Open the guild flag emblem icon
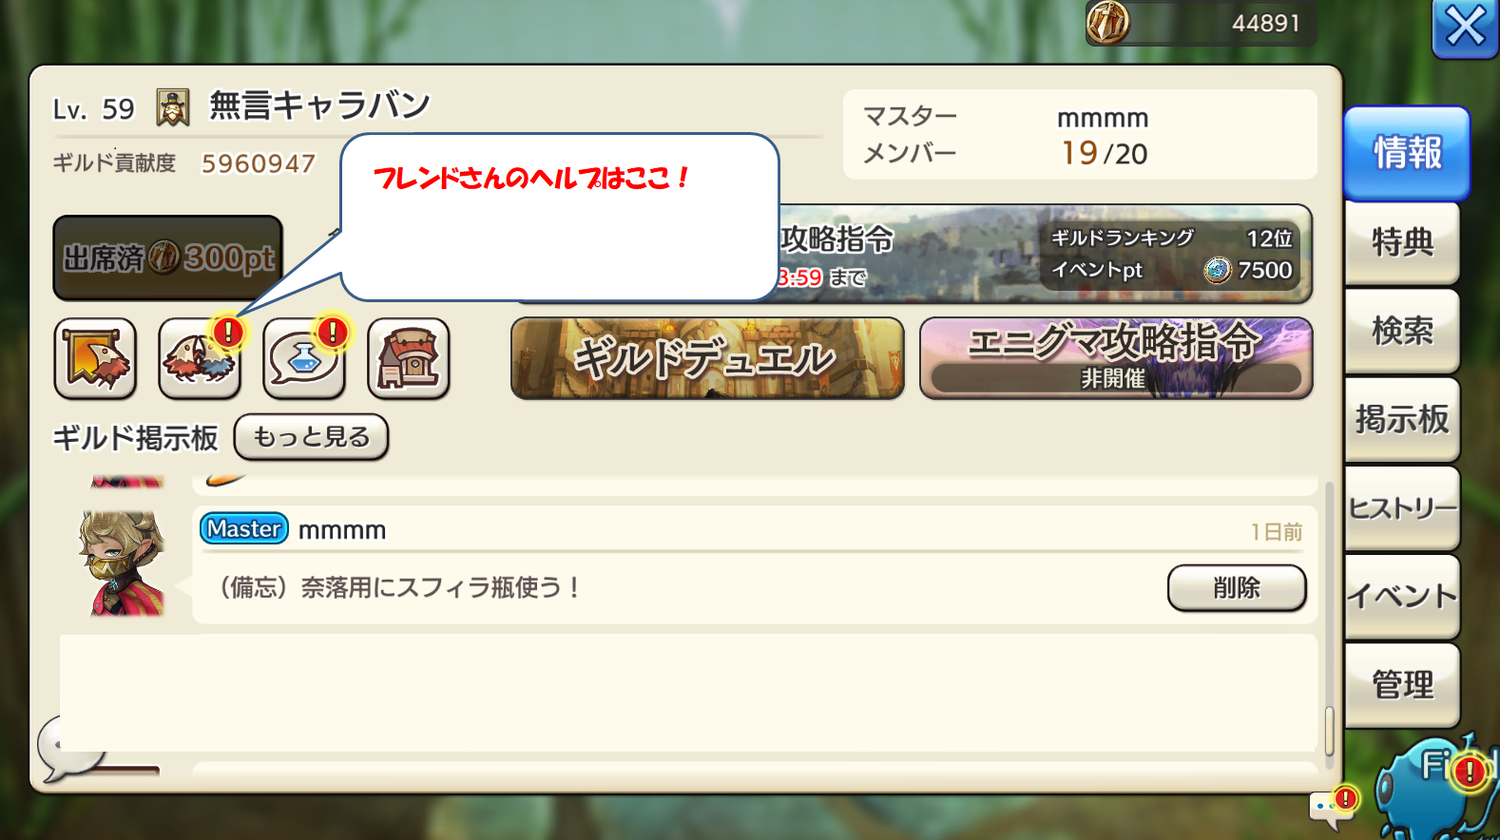1500x840 pixels. (x=95, y=358)
